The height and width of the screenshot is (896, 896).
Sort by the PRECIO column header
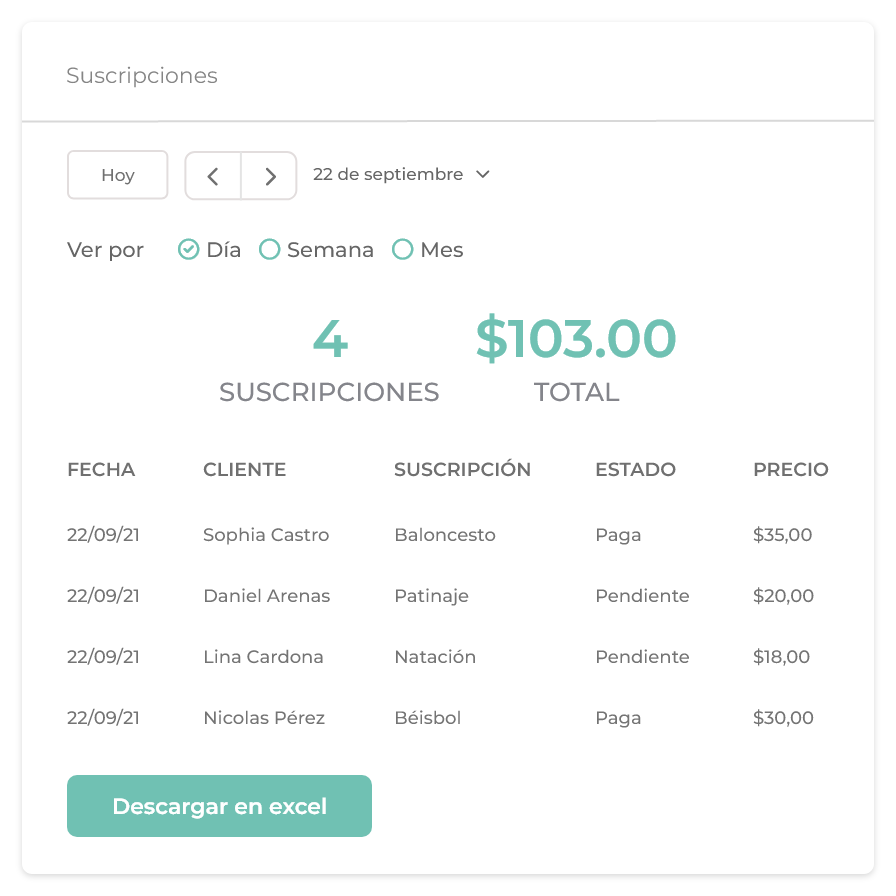790,470
